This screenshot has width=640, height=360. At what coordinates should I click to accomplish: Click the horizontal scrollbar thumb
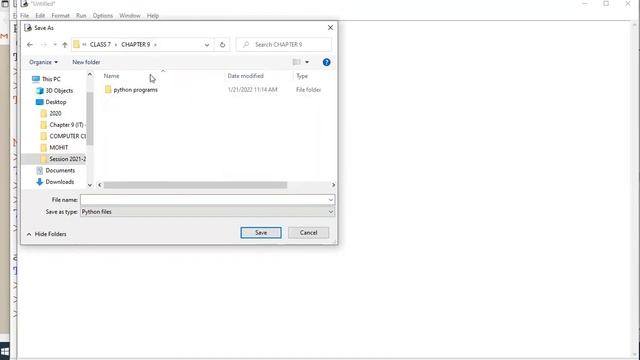[195, 185]
